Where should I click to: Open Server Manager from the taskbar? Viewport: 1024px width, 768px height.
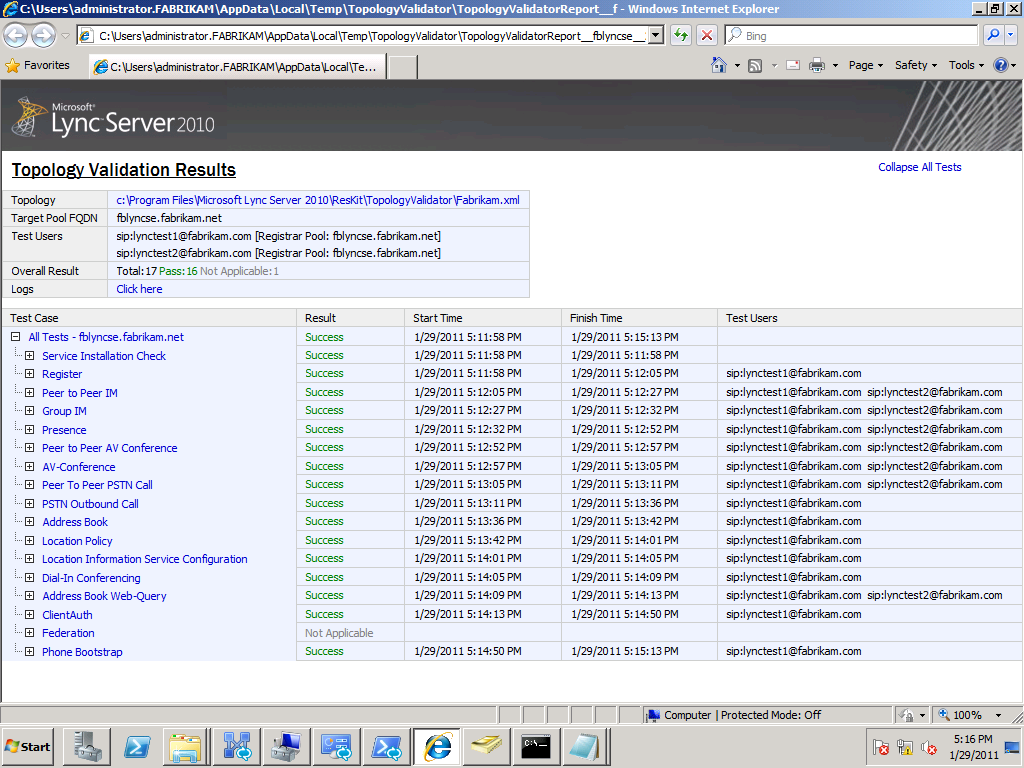click(86, 746)
